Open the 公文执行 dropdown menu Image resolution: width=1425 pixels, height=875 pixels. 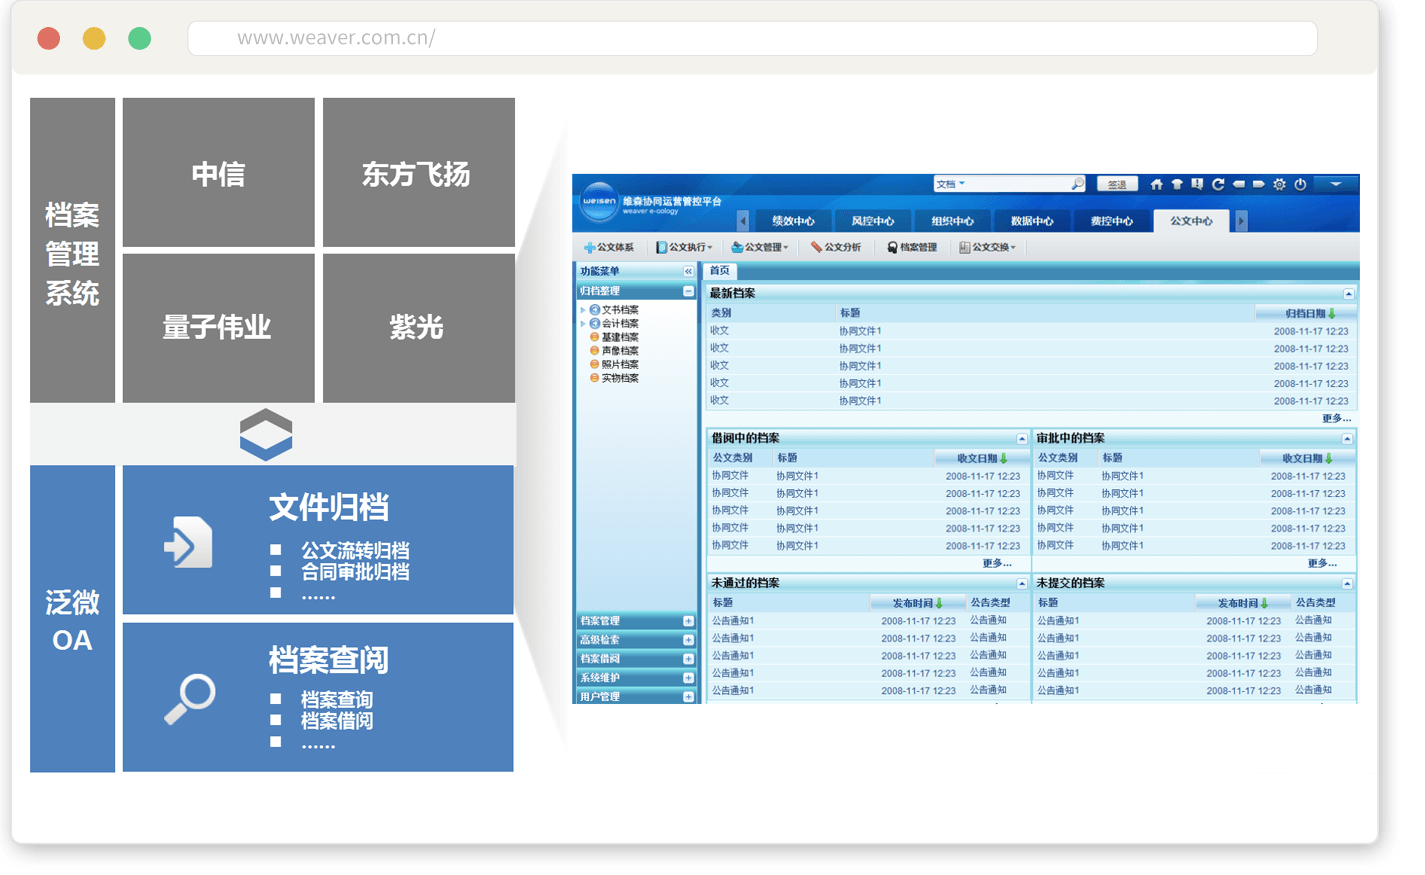685,247
